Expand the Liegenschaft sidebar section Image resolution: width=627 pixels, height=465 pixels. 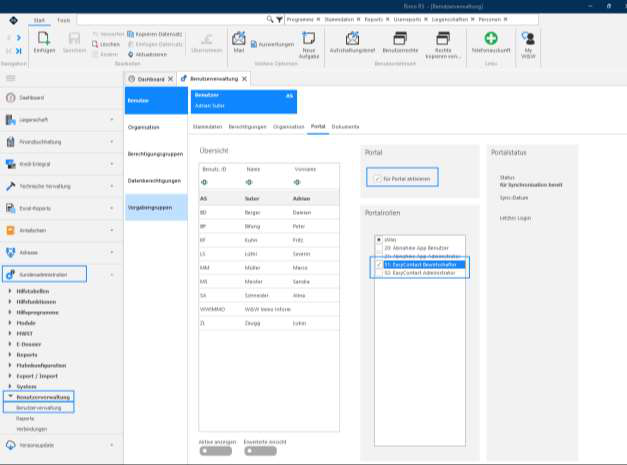tap(112, 119)
